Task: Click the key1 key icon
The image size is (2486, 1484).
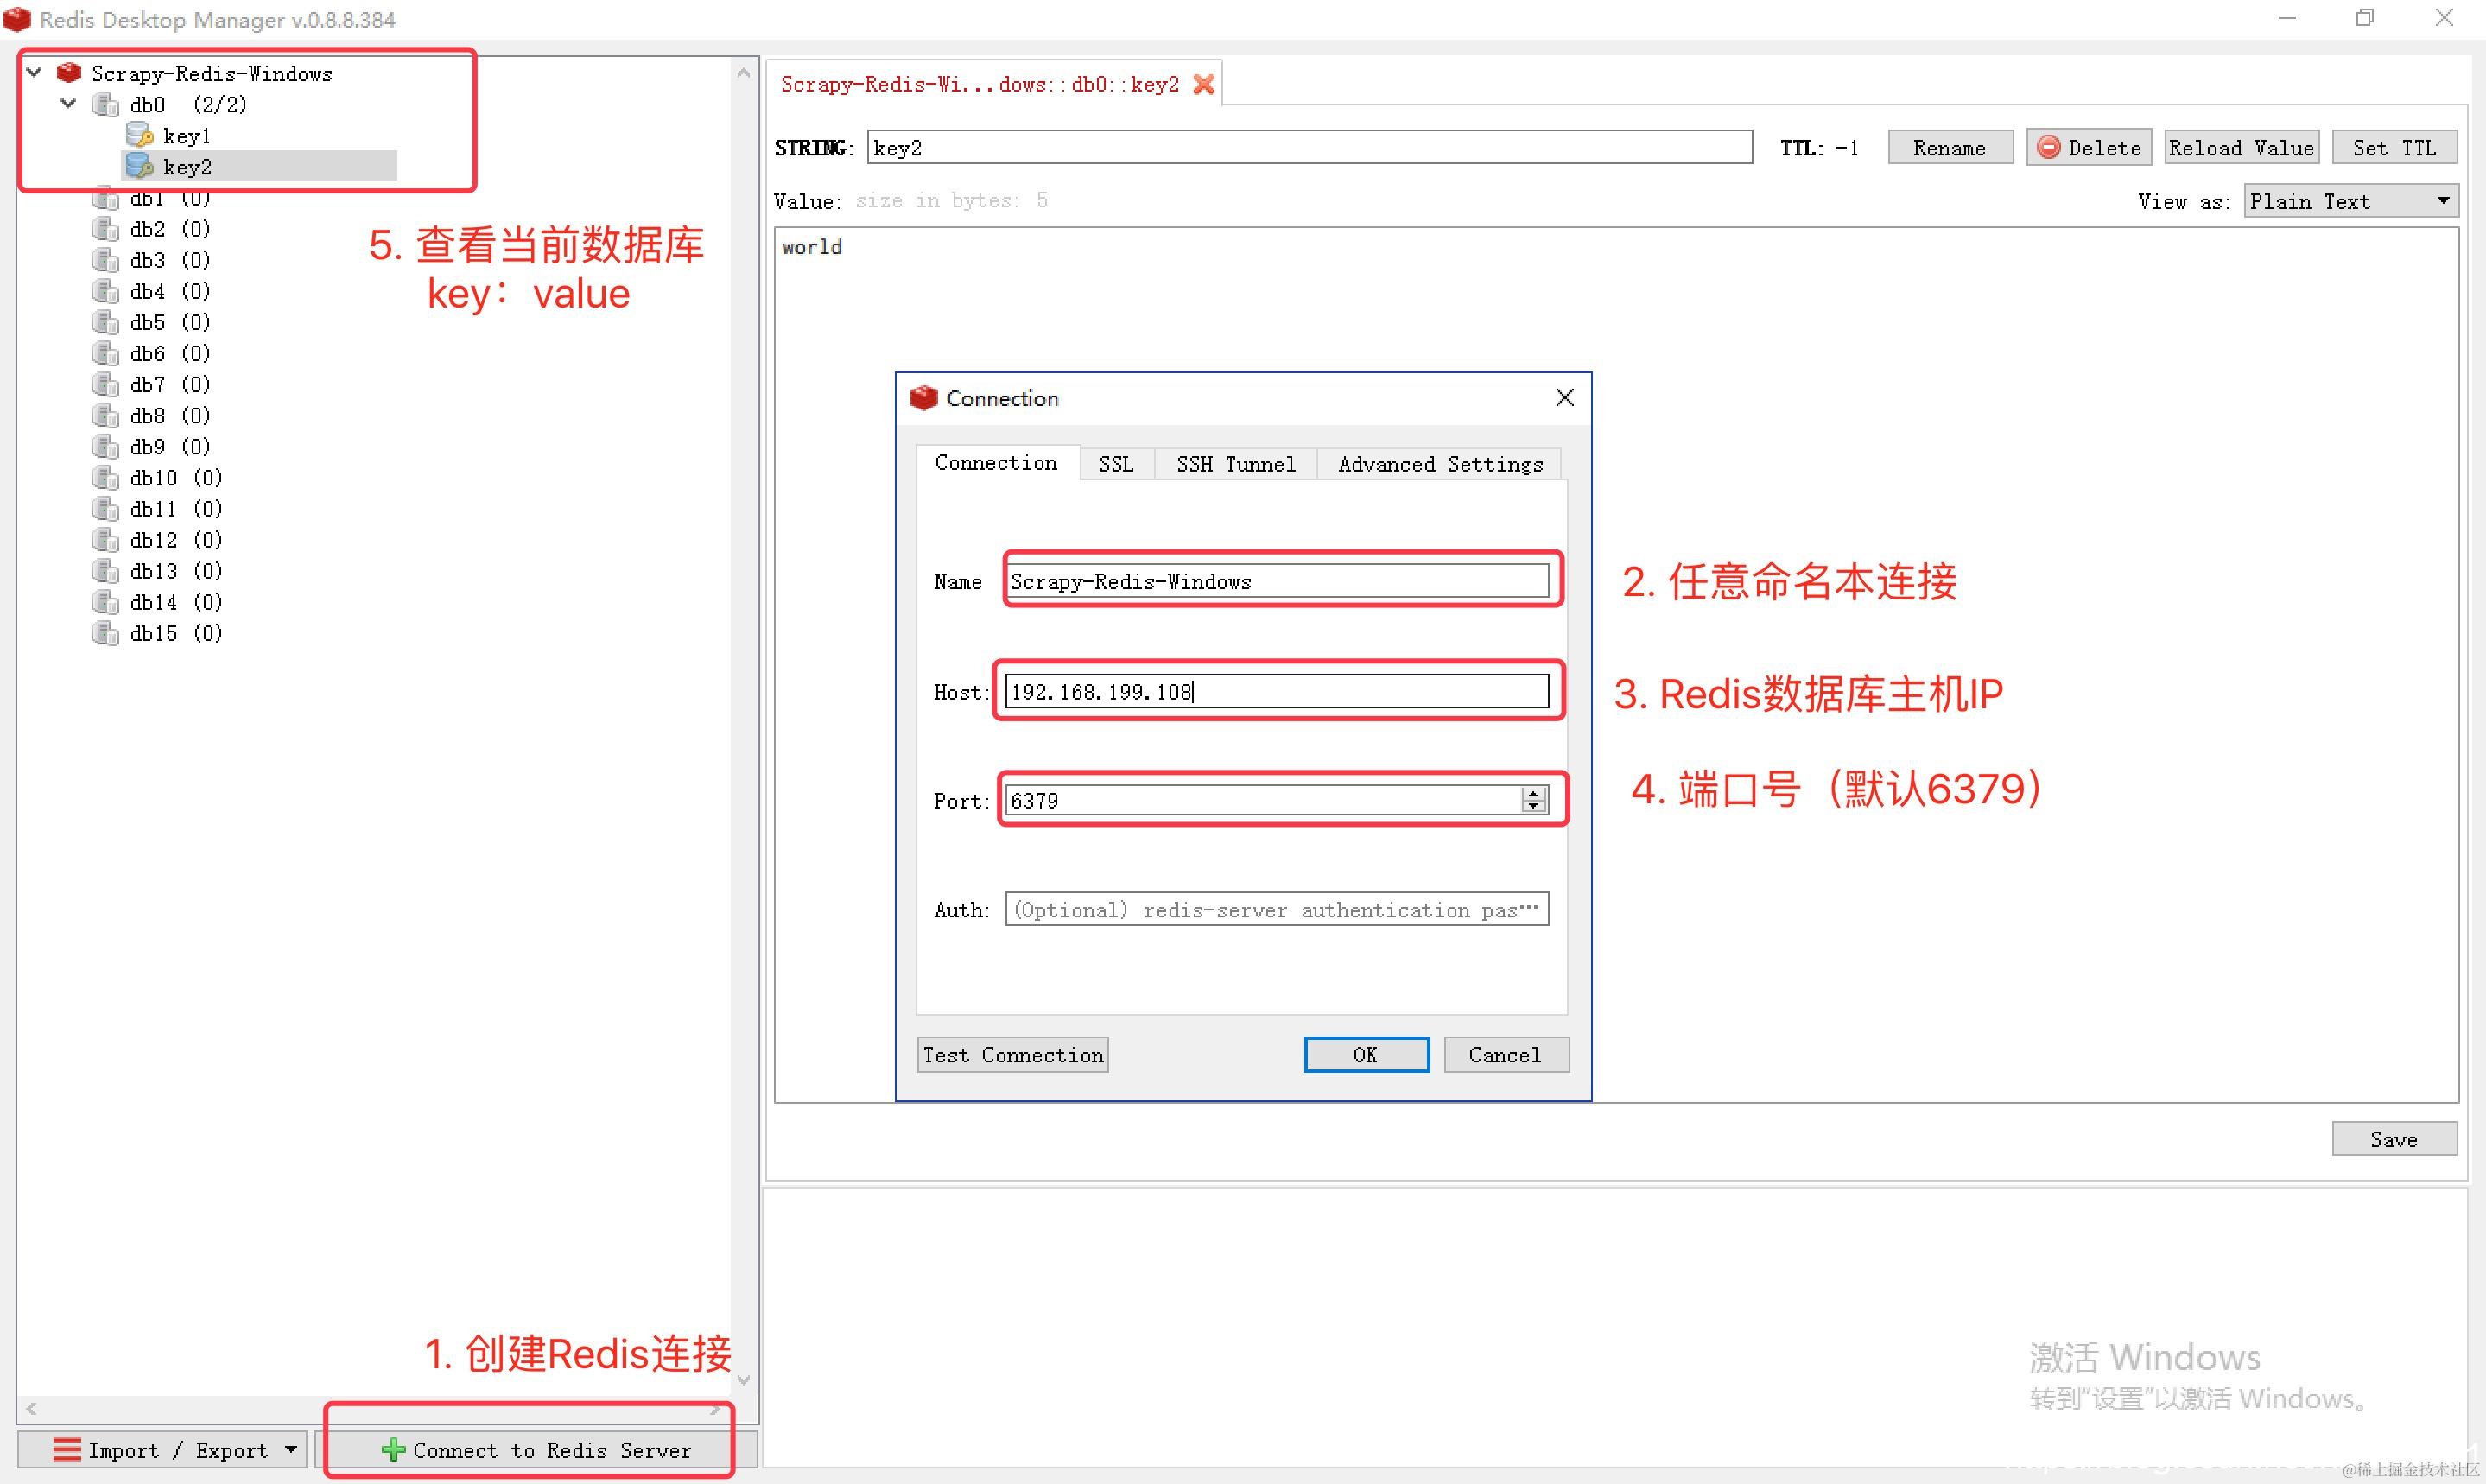Action: pos(140,135)
